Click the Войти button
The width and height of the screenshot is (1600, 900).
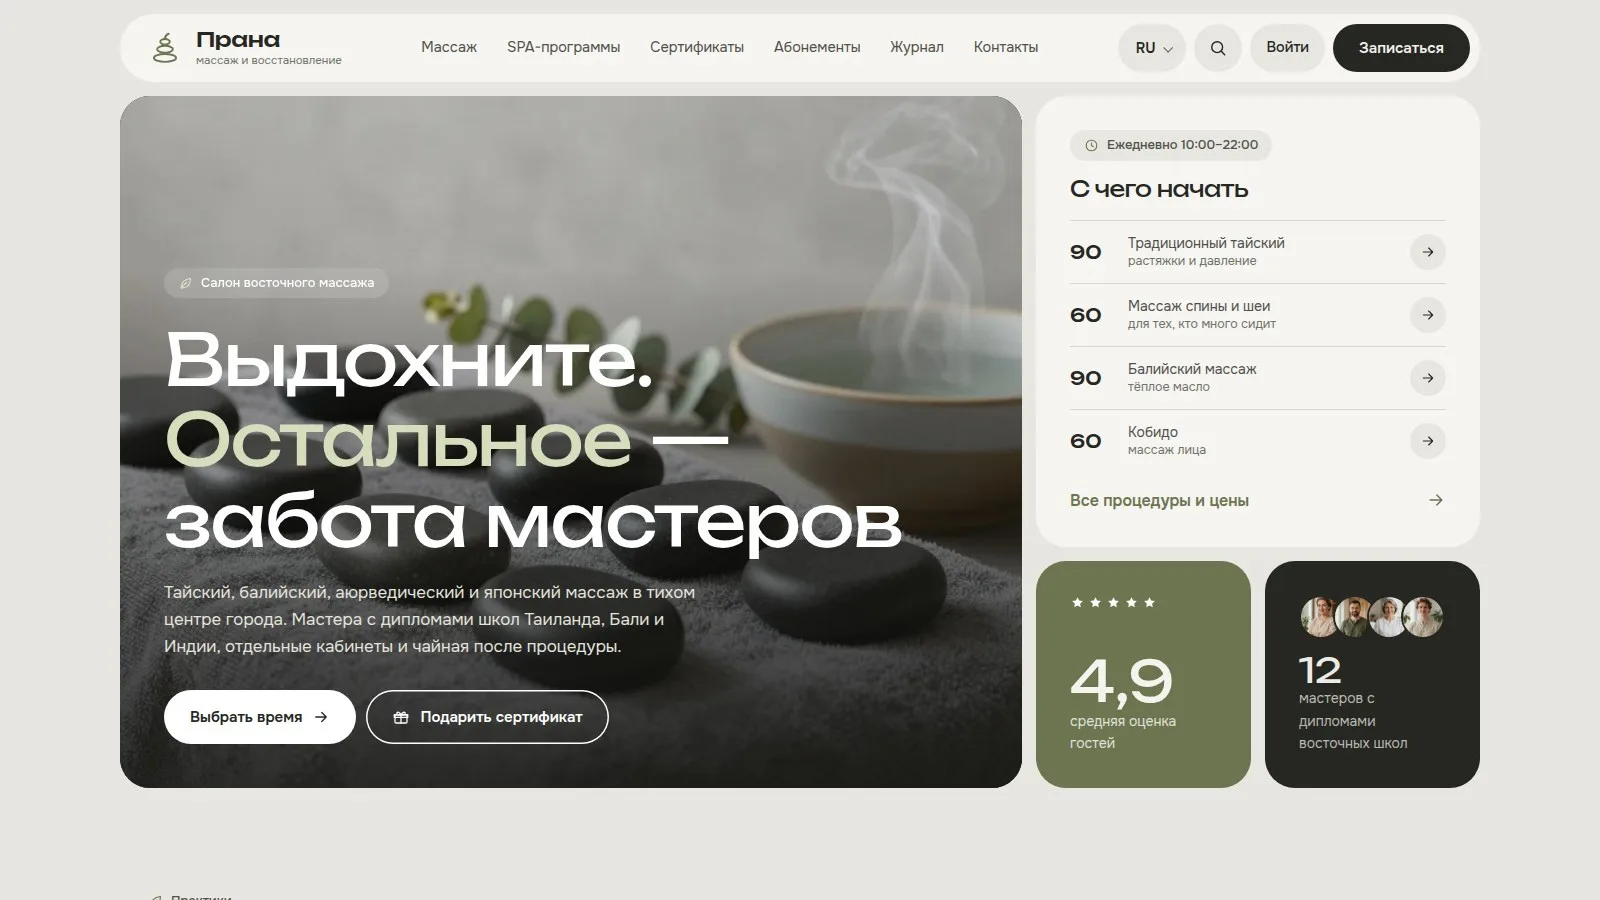(1287, 48)
